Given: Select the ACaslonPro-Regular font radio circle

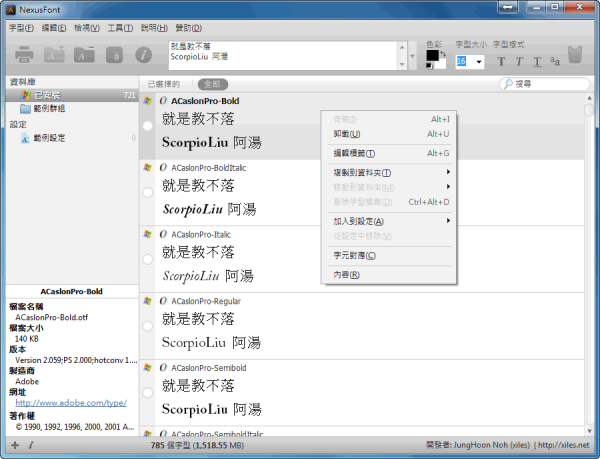Looking at the screenshot, I should click(x=147, y=326).
